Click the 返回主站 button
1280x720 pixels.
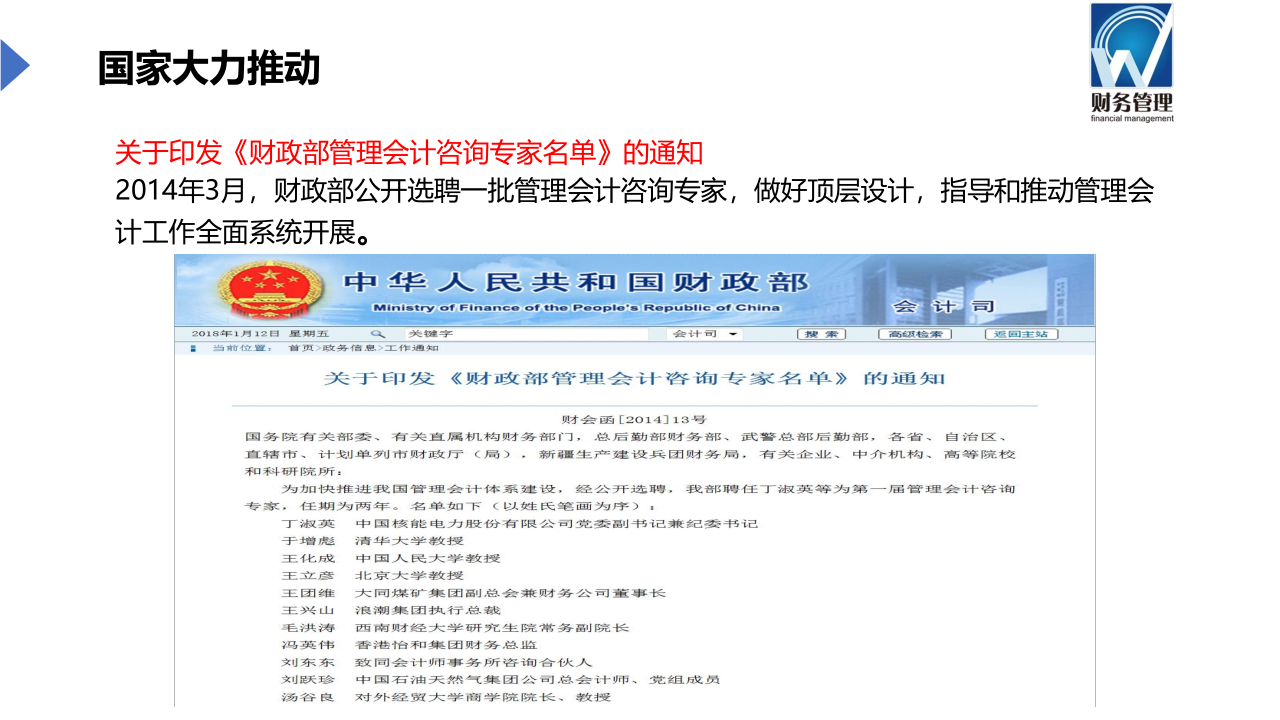click(1021, 334)
